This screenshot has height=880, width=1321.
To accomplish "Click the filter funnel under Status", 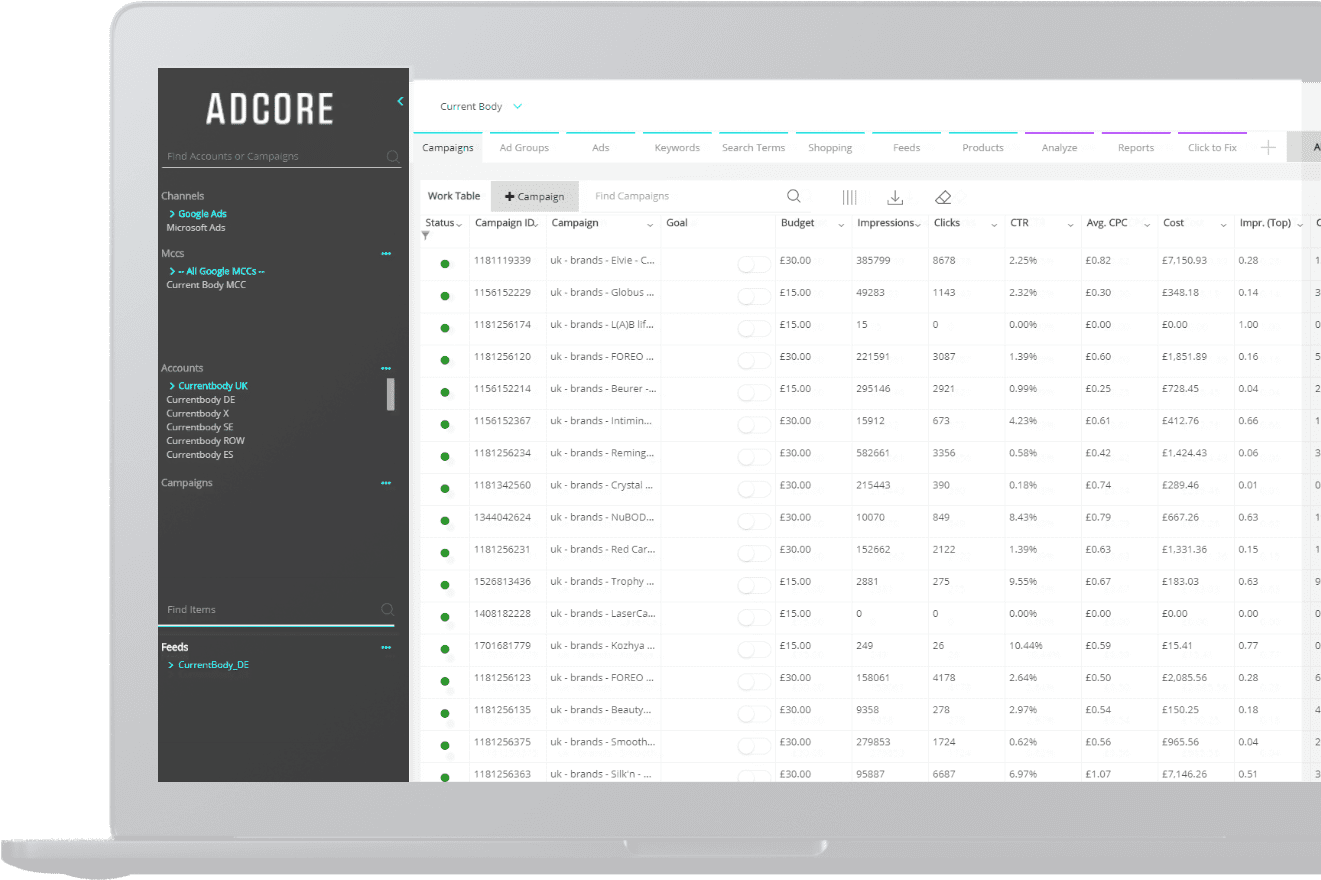I will point(426,236).
